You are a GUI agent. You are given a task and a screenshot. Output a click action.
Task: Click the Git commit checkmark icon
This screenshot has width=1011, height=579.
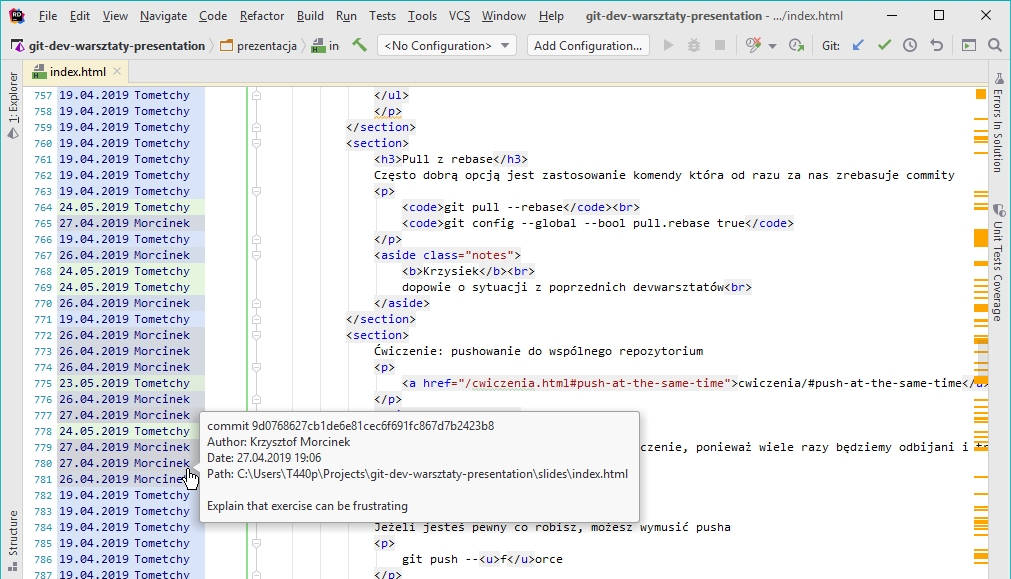click(884, 45)
